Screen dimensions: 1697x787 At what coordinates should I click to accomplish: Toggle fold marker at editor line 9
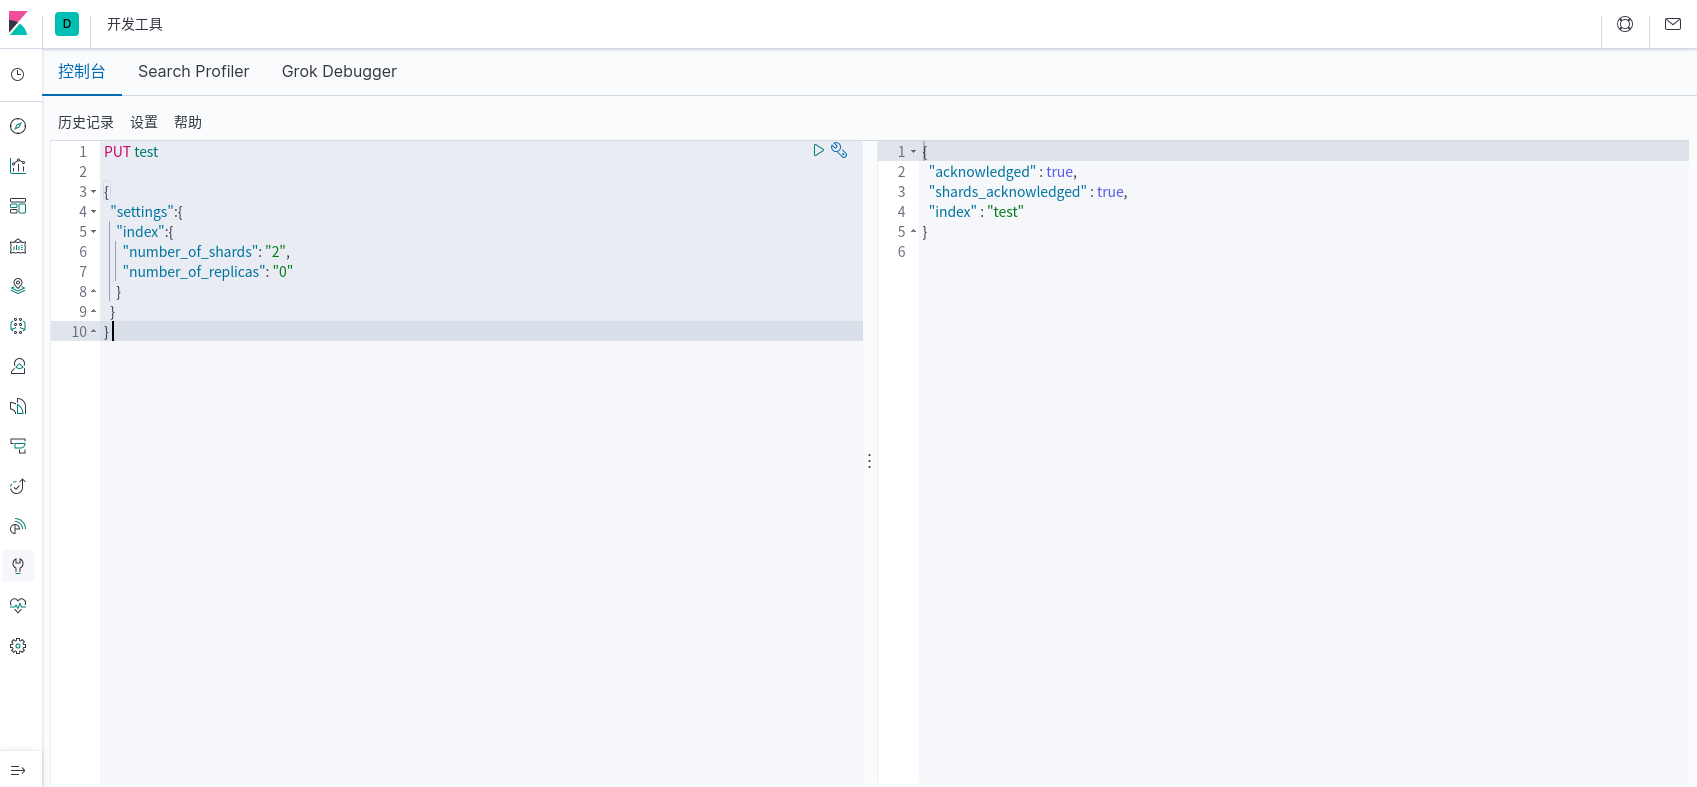[x=94, y=312]
